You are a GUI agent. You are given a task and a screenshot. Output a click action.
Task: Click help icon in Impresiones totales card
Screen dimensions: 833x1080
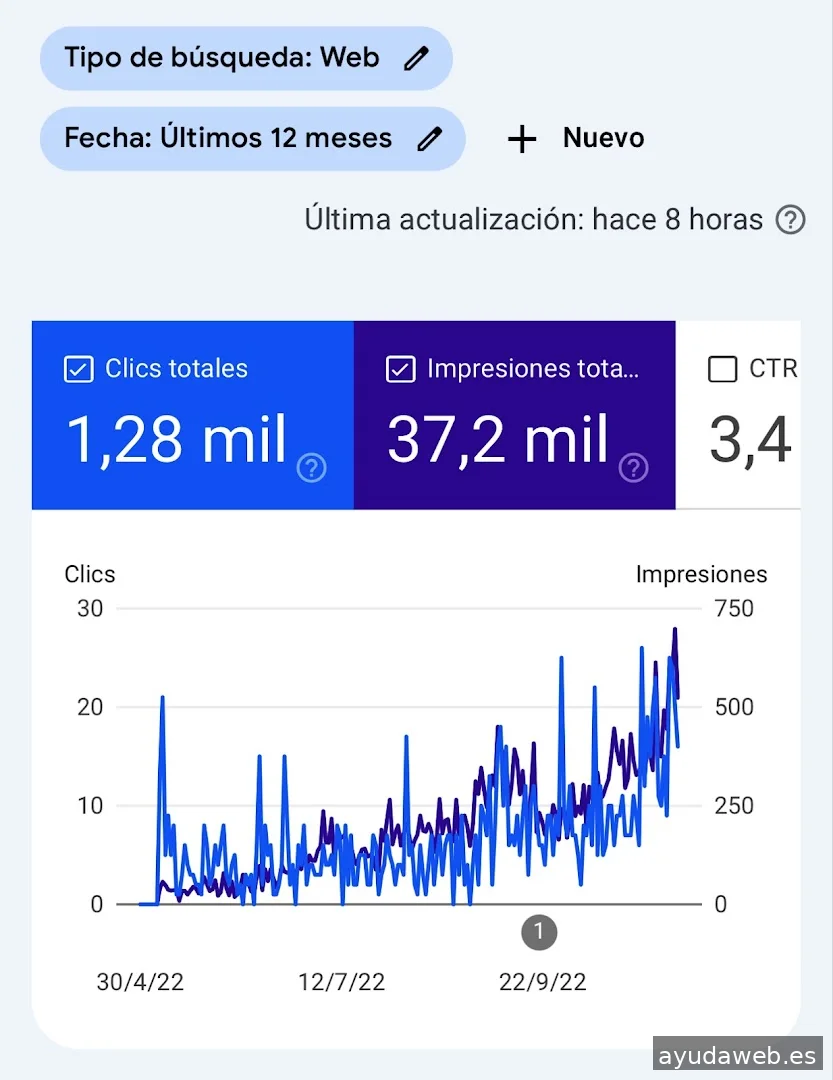[634, 467]
